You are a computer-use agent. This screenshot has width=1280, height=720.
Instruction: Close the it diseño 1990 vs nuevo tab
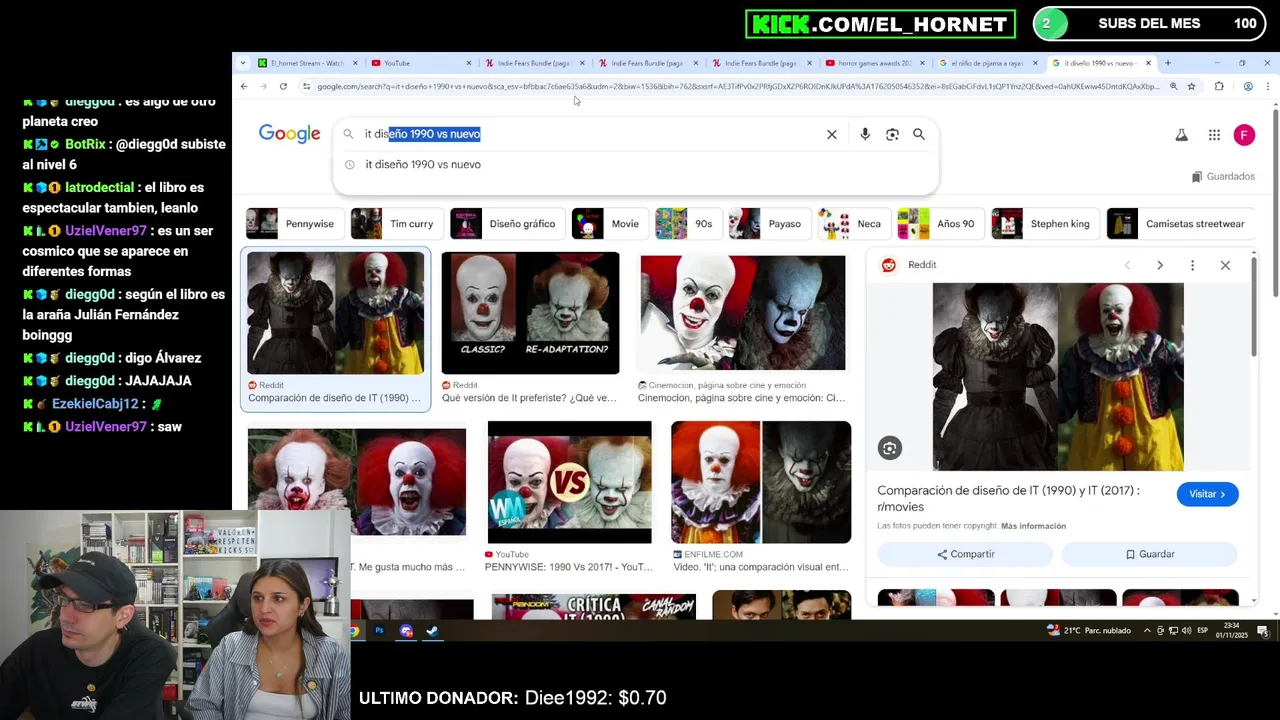[1148, 63]
